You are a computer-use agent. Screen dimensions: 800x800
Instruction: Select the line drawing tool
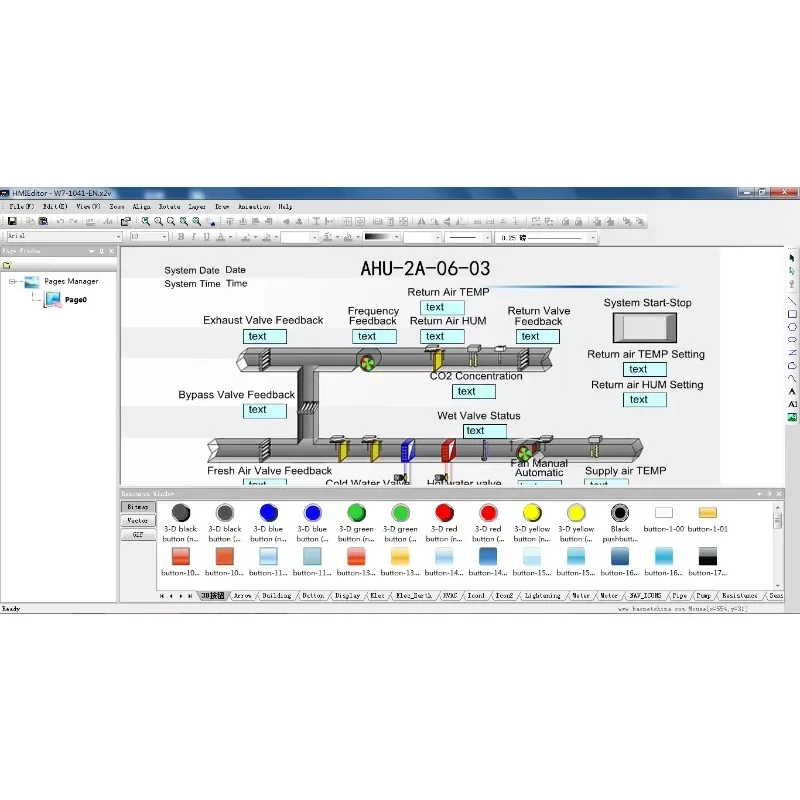tap(792, 301)
